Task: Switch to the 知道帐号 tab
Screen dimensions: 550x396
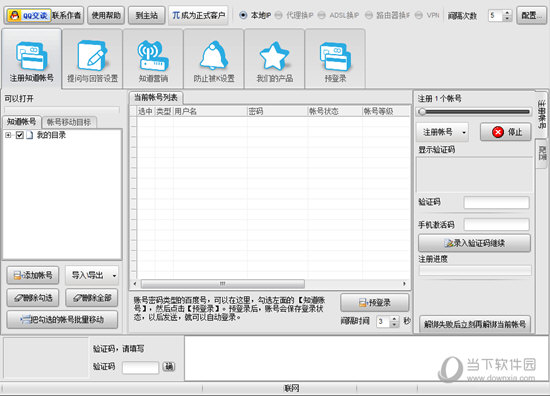Action: click(22, 122)
